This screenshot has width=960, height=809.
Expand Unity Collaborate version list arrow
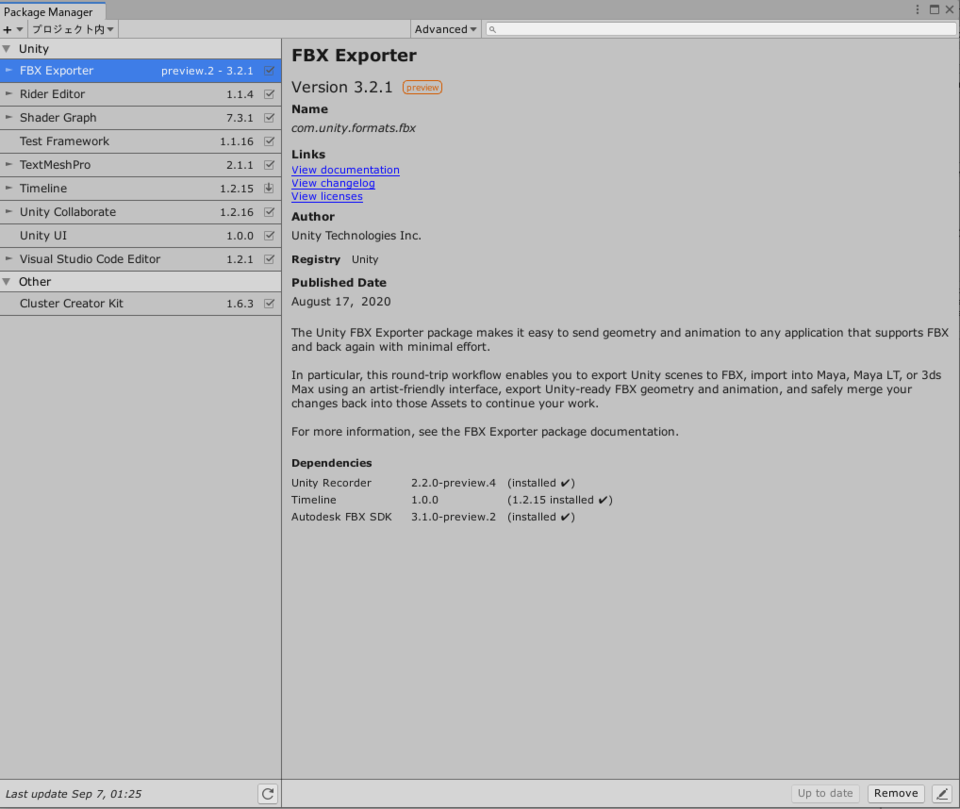(9, 211)
